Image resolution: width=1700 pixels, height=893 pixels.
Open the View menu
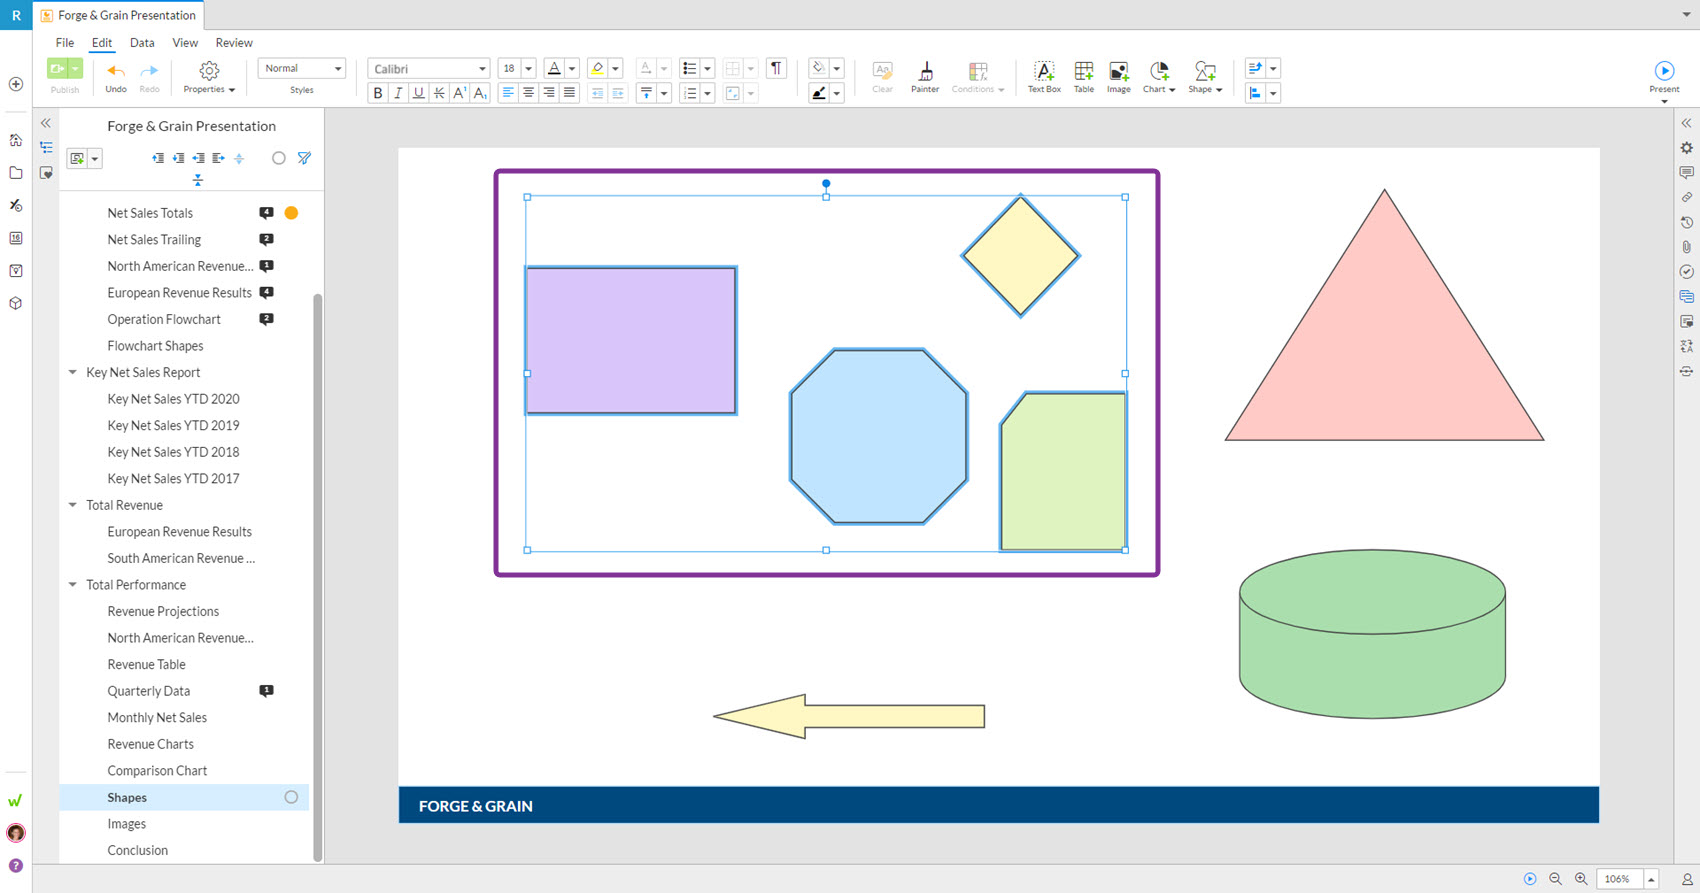click(185, 43)
